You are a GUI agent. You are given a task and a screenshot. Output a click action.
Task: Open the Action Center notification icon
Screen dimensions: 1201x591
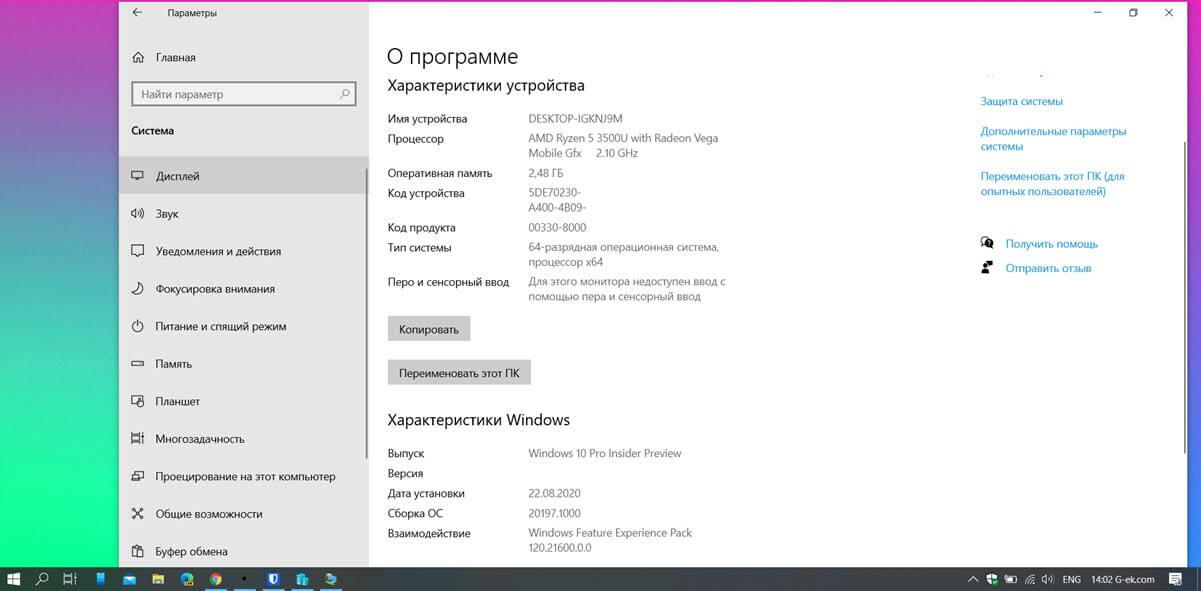coord(1175,579)
